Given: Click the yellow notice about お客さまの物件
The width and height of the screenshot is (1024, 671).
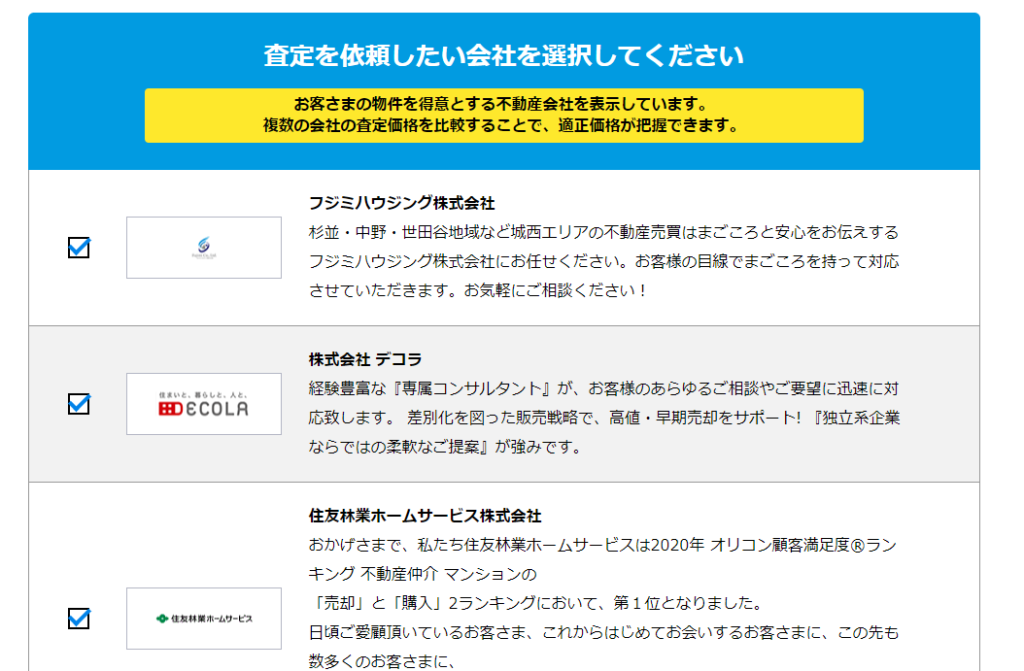Looking at the screenshot, I should tap(504, 115).
